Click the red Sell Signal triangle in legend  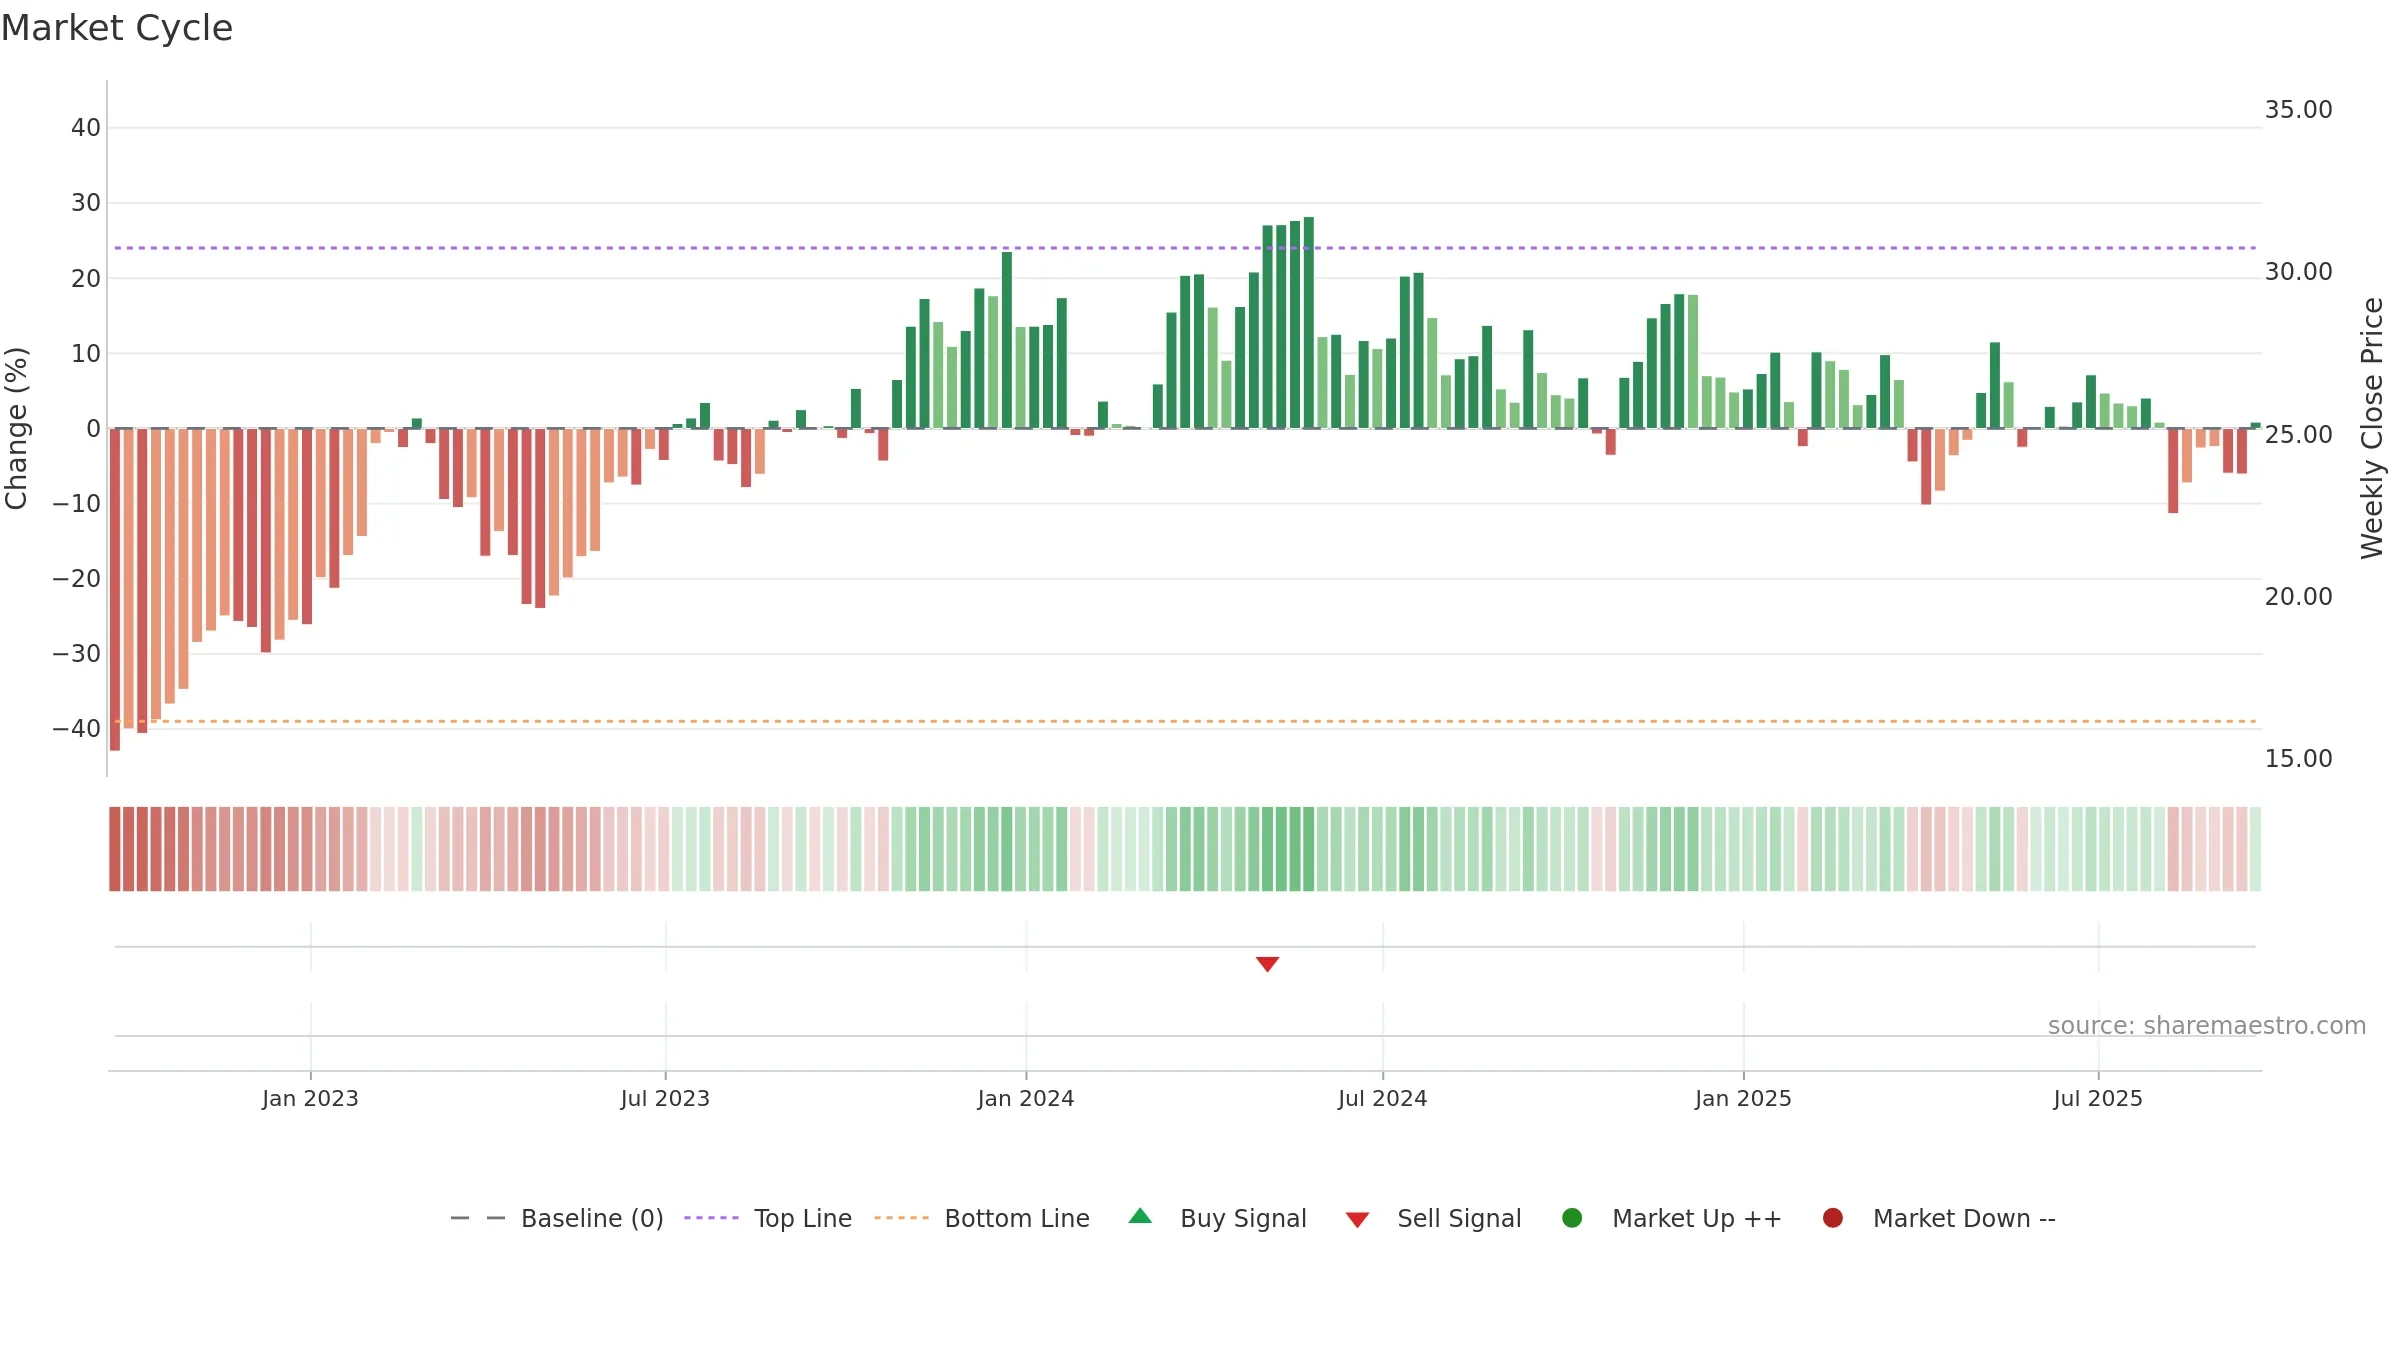tap(1357, 1220)
